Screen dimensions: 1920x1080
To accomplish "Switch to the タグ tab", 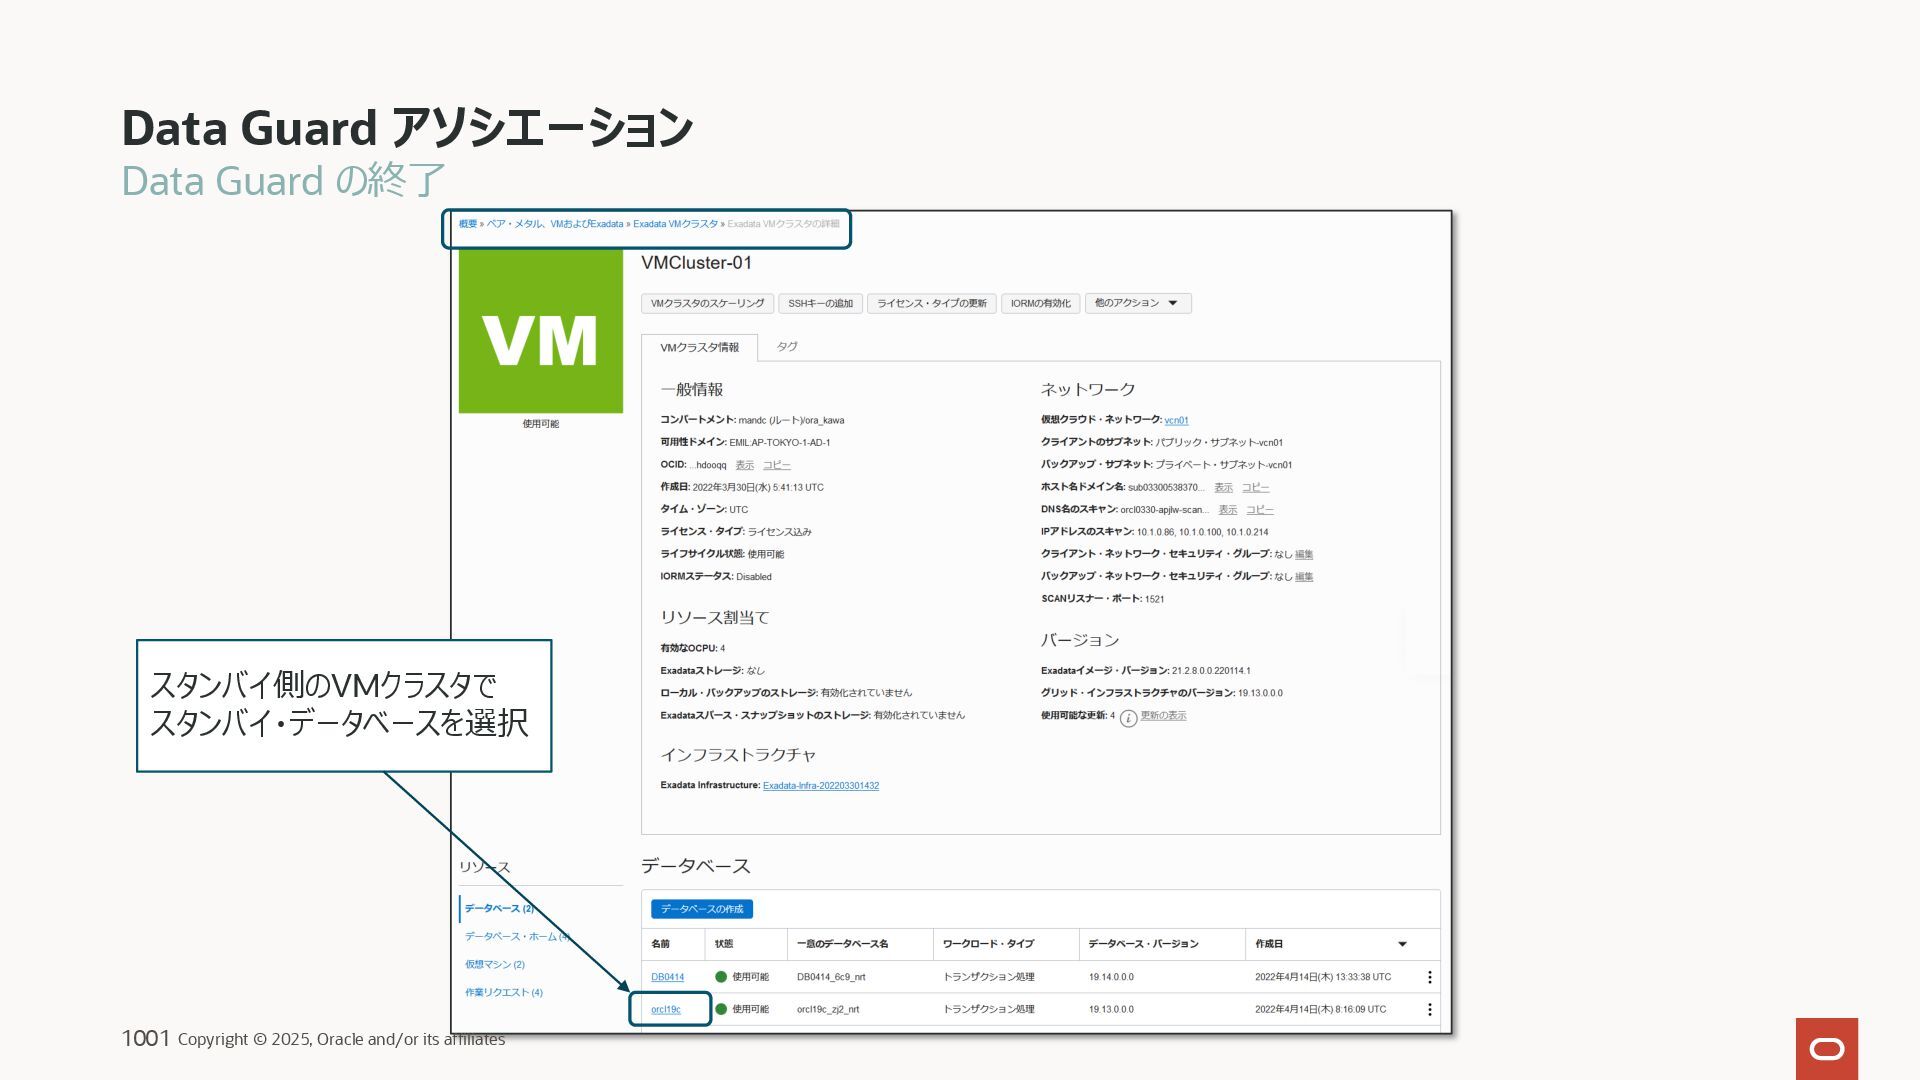I will (x=787, y=347).
